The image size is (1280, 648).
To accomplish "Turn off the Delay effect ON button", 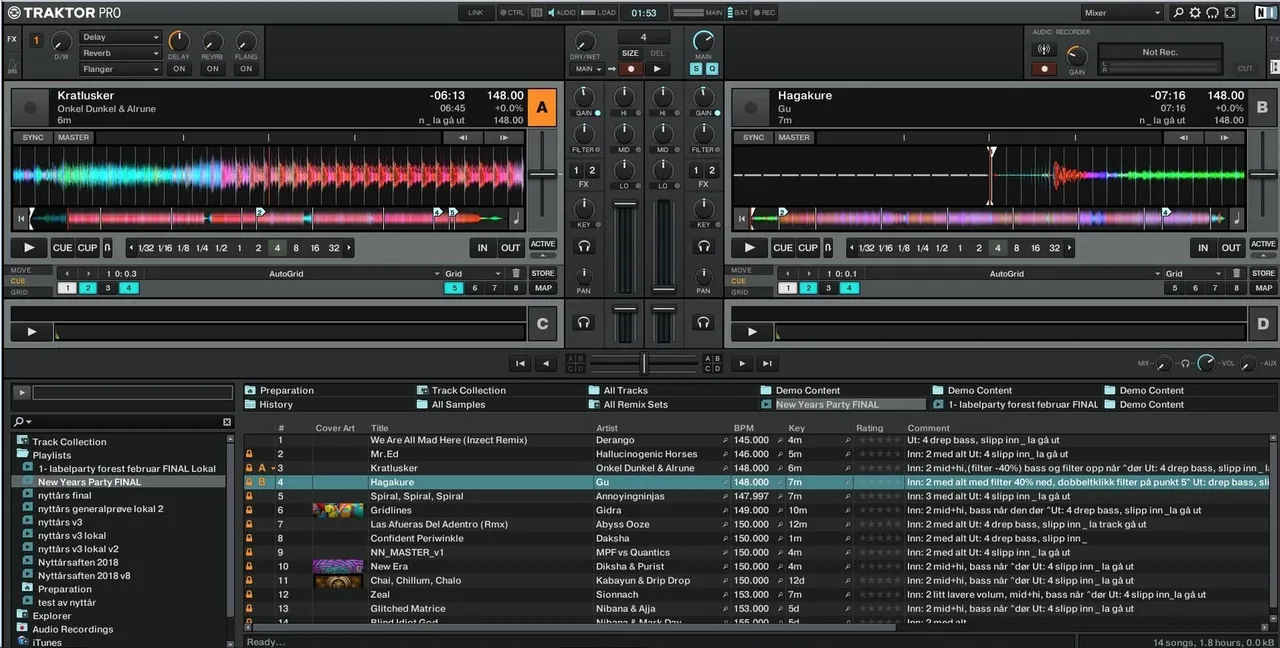I will [x=179, y=69].
